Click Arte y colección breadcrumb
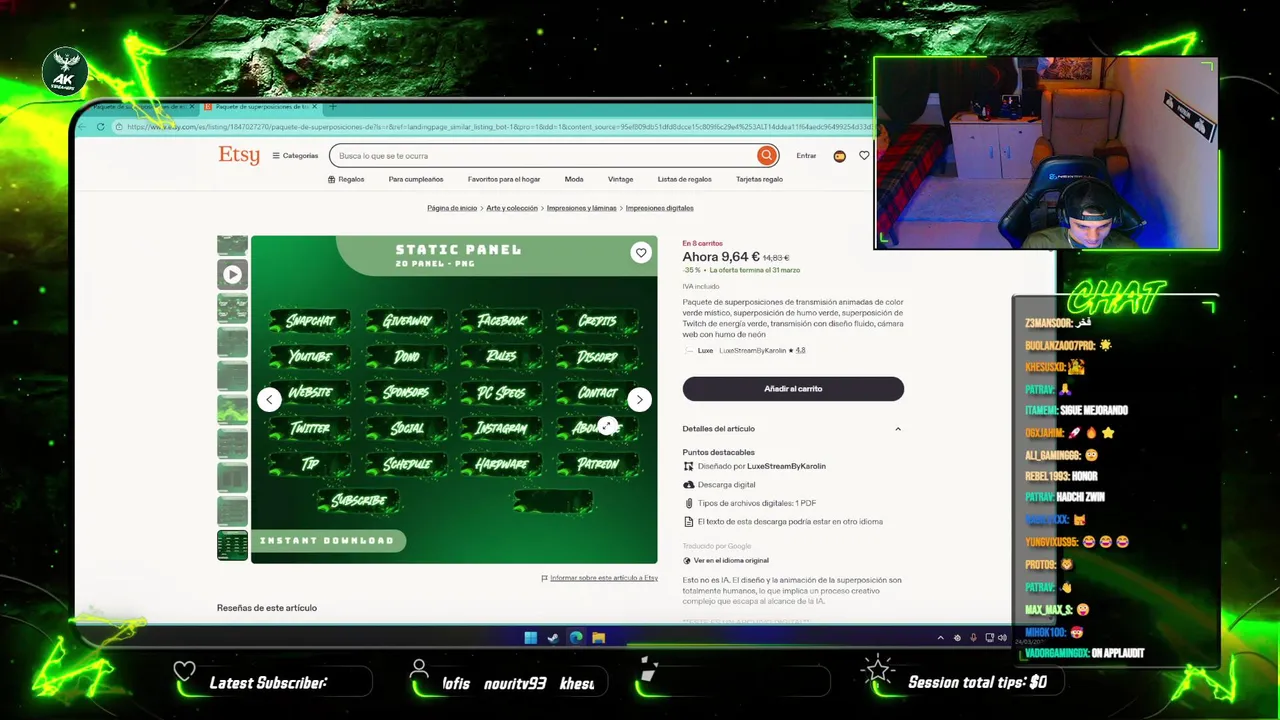 click(x=512, y=208)
